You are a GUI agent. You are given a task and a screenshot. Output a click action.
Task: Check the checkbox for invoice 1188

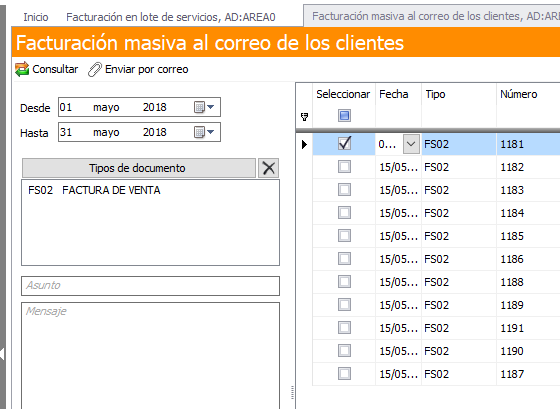[344, 282]
